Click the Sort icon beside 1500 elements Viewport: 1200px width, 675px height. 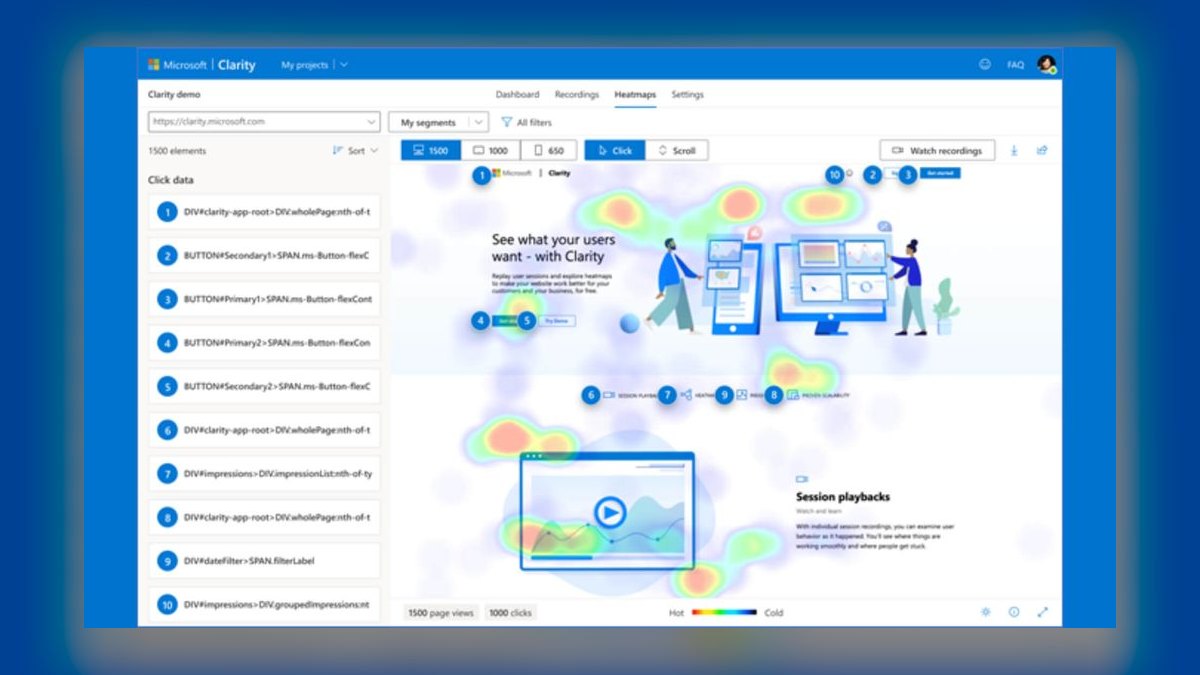[x=338, y=151]
